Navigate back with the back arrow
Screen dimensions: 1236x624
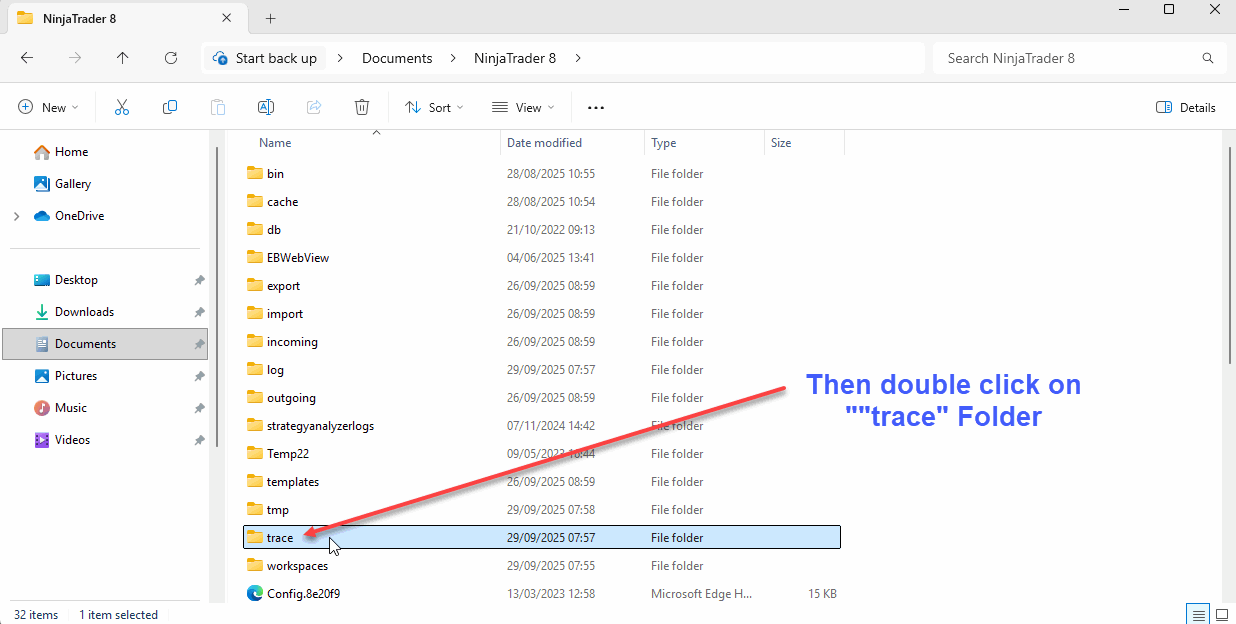pyautogui.click(x=27, y=58)
